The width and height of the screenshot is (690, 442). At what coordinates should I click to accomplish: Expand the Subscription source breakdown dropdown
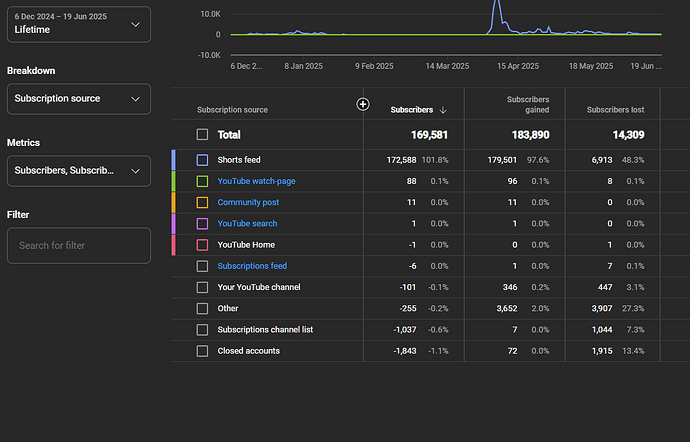[x=79, y=99]
